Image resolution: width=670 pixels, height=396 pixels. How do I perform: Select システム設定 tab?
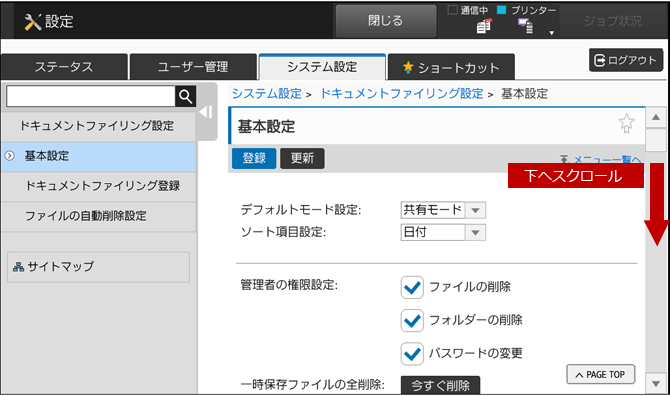point(322,67)
